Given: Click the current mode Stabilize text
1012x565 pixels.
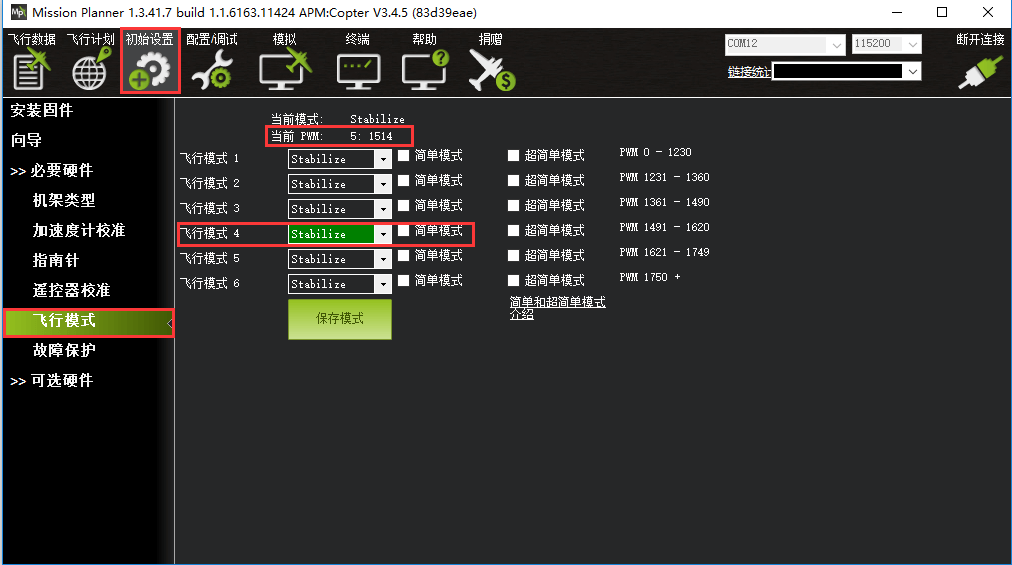Looking at the screenshot, I should tap(378, 119).
